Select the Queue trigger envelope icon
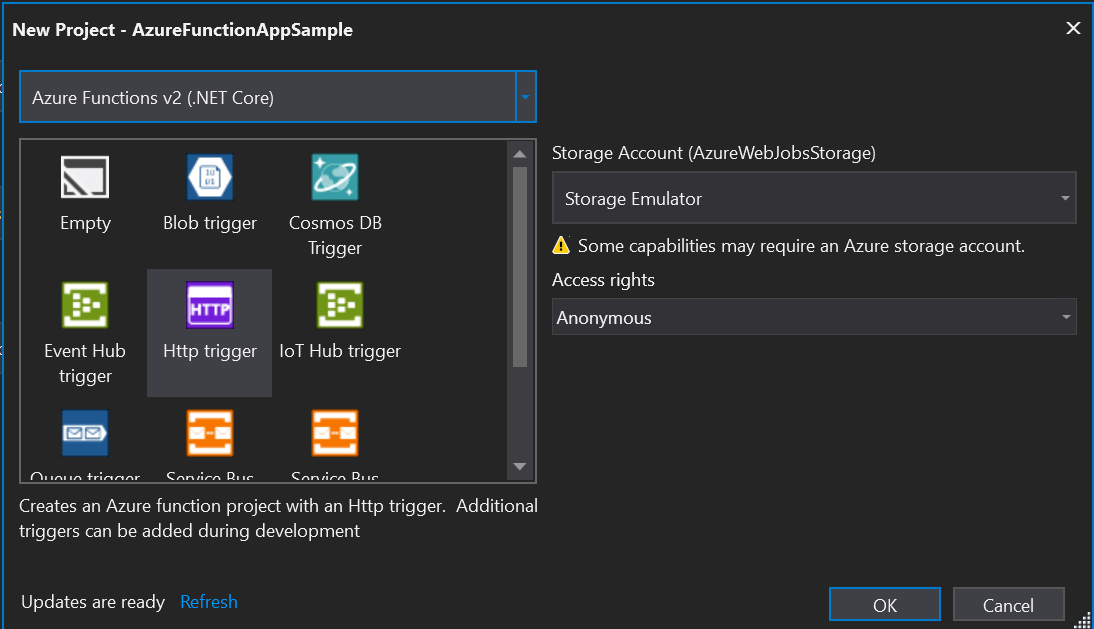1094x629 pixels. pyautogui.click(x=85, y=433)
